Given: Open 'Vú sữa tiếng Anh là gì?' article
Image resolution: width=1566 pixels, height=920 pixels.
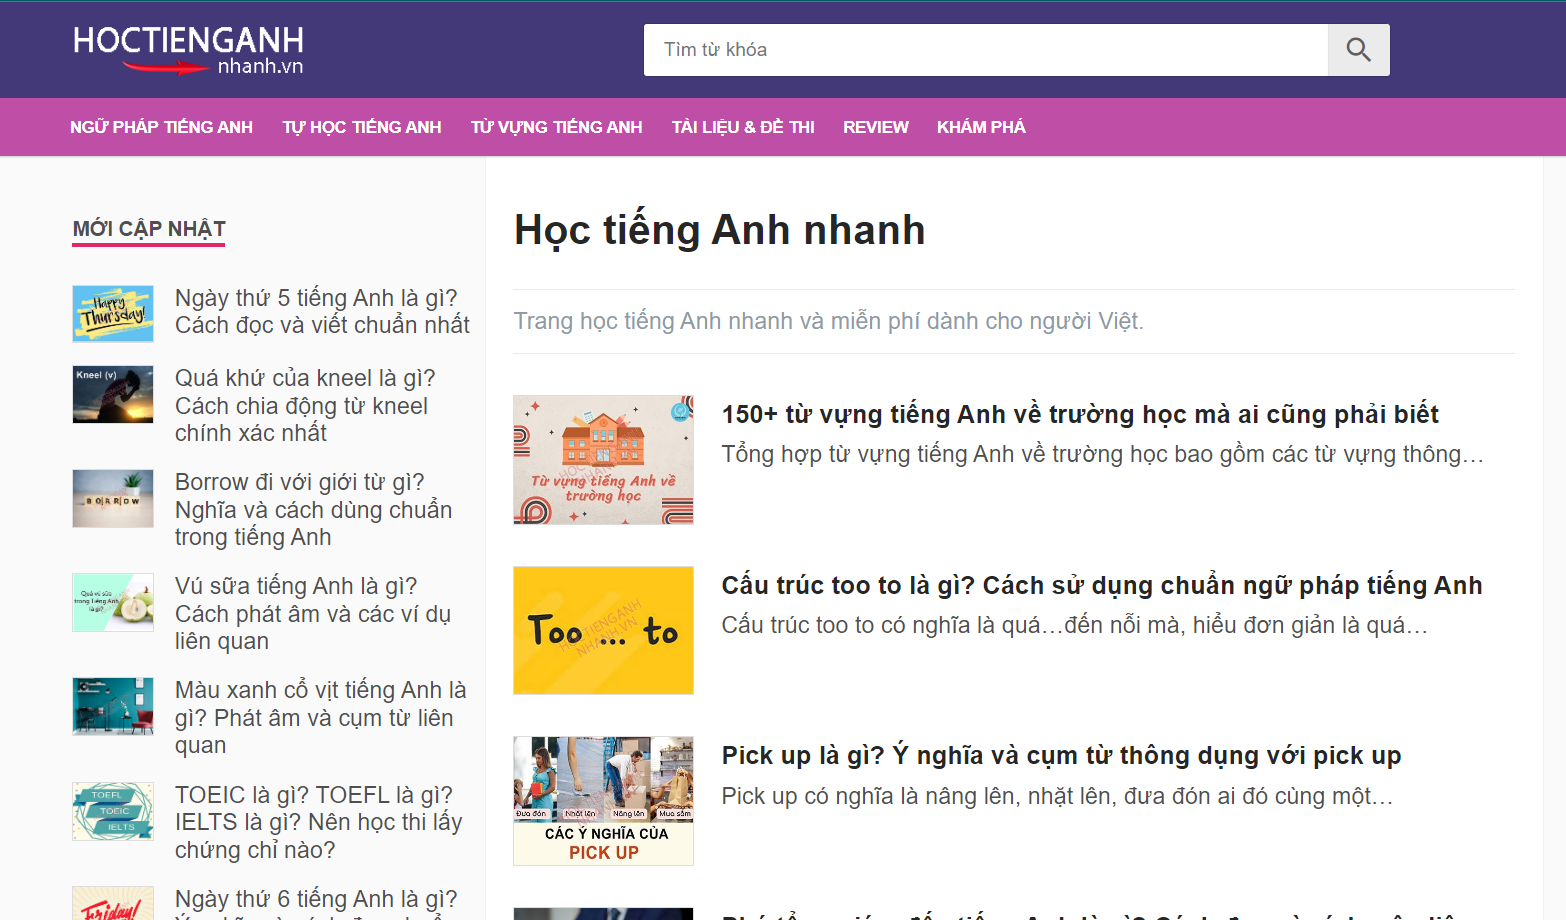Looking at the screenshot, I should click(313, 613).
